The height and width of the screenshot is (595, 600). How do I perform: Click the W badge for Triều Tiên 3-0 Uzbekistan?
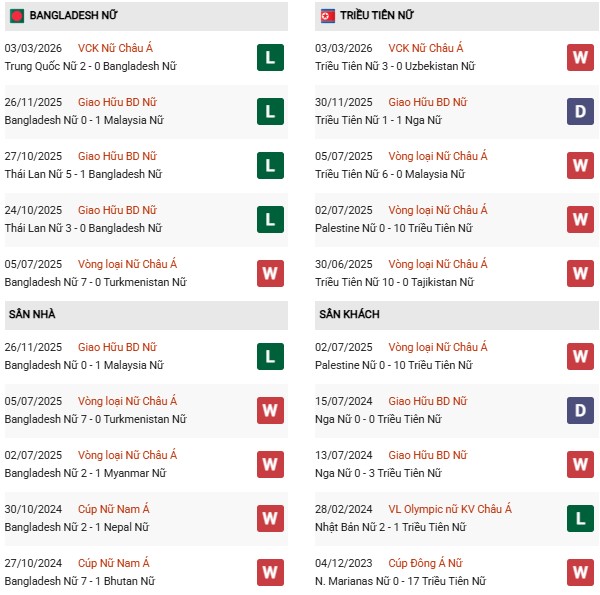[x=580, y=57]
